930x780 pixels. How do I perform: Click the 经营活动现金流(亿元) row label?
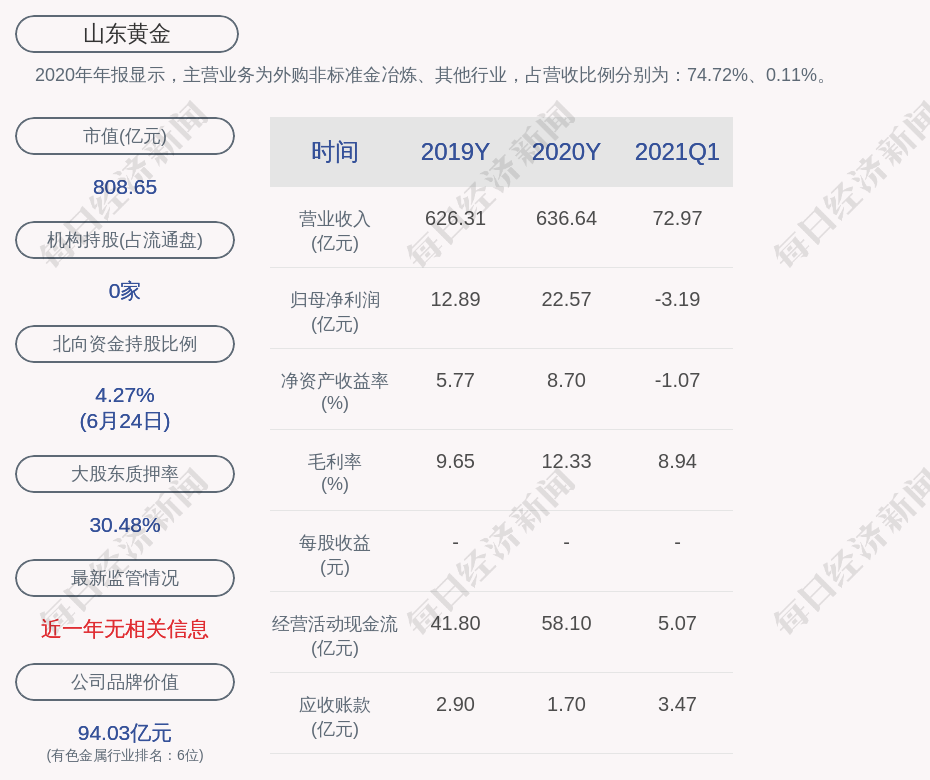[x=335, y=636]
